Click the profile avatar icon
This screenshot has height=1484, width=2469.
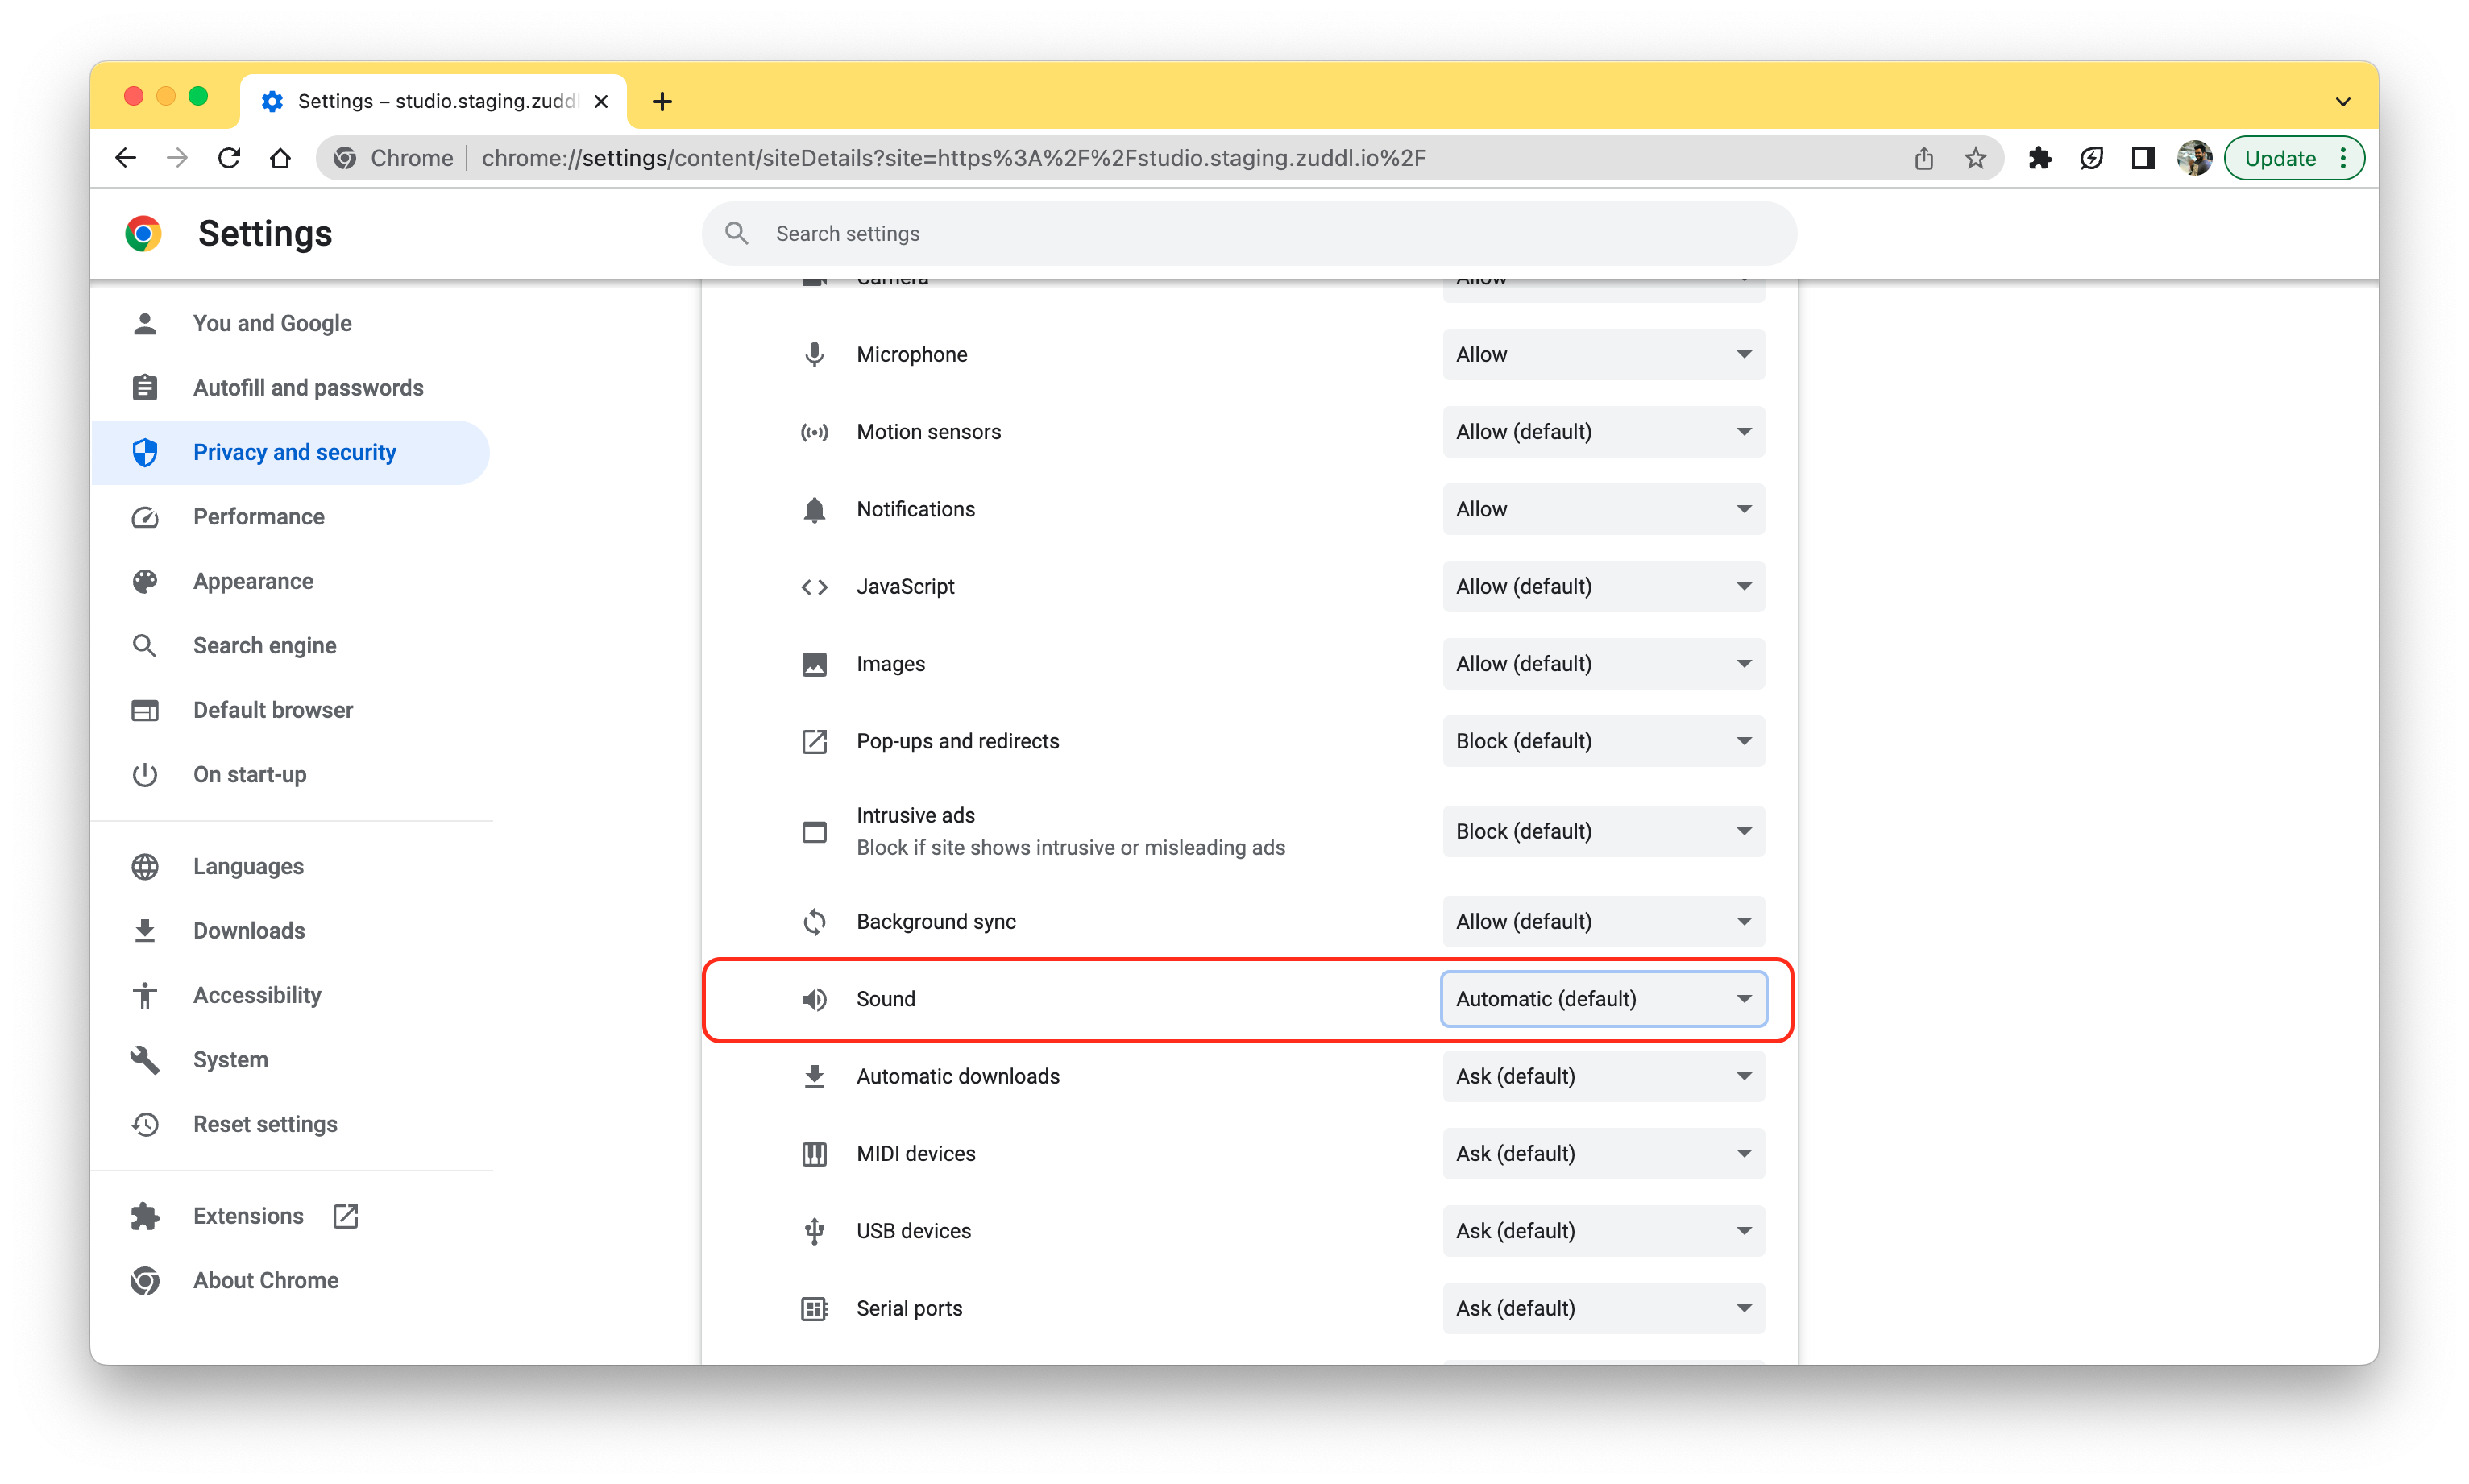pos(2194,158)
